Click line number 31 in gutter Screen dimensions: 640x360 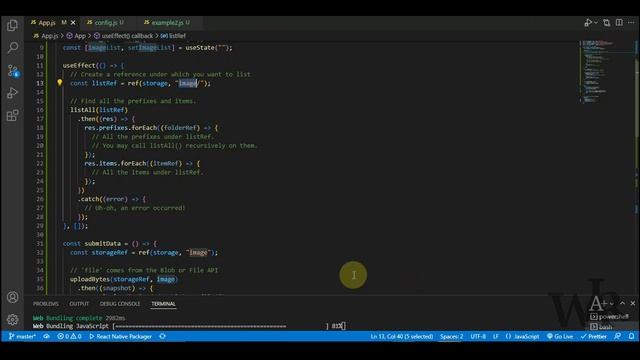[40, 243]
